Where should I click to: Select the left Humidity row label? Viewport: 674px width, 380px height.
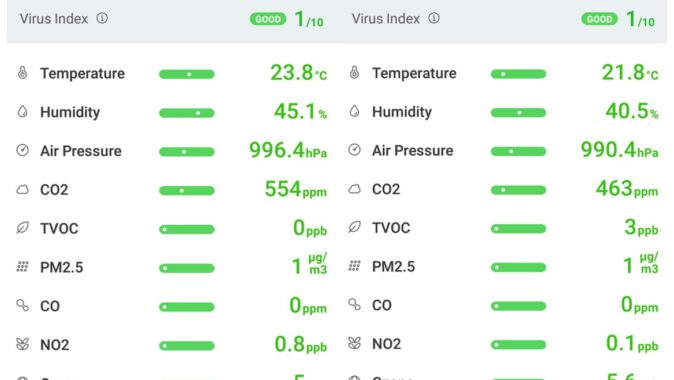click(70, 112)
